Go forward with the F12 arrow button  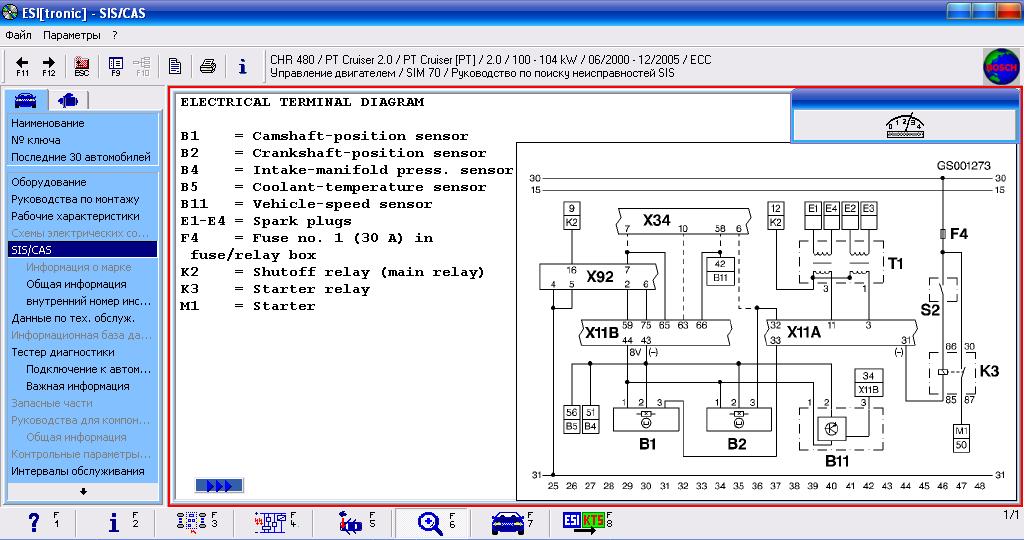click(x=49, y=66)
